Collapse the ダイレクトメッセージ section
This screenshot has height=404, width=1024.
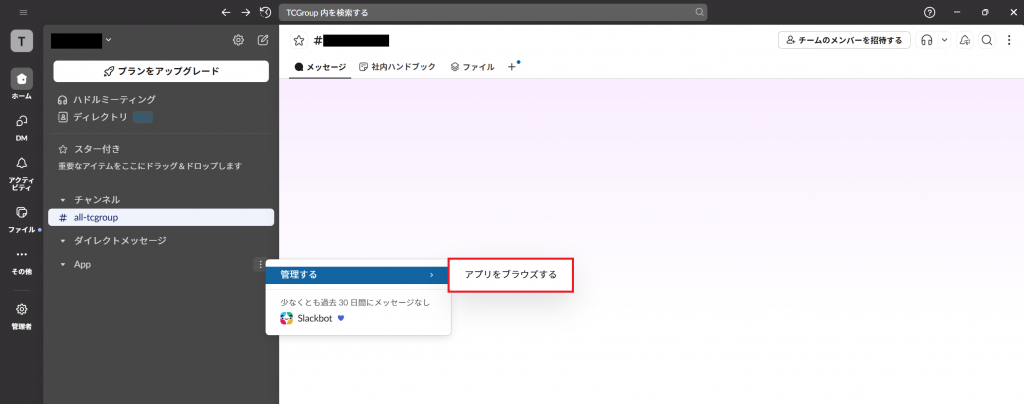point(63,241)
